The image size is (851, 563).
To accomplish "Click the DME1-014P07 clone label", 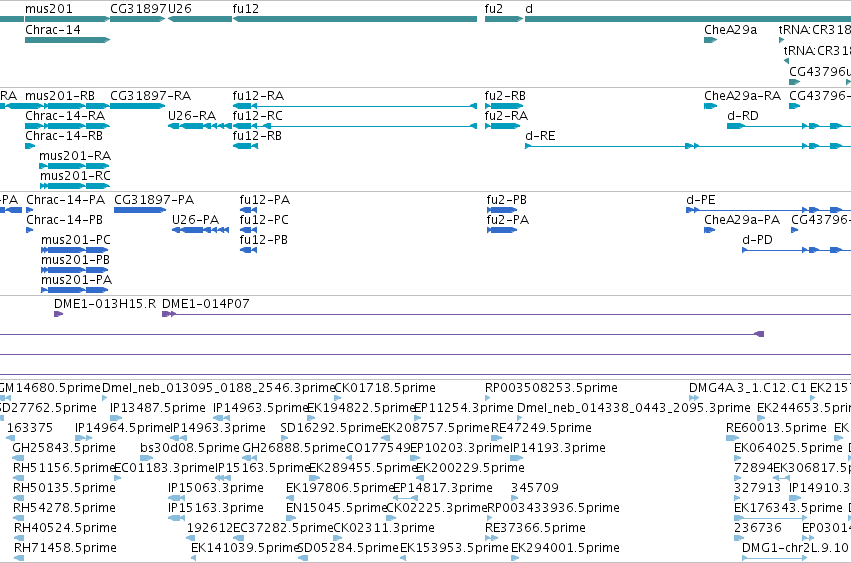I will [x=206, y=304].
